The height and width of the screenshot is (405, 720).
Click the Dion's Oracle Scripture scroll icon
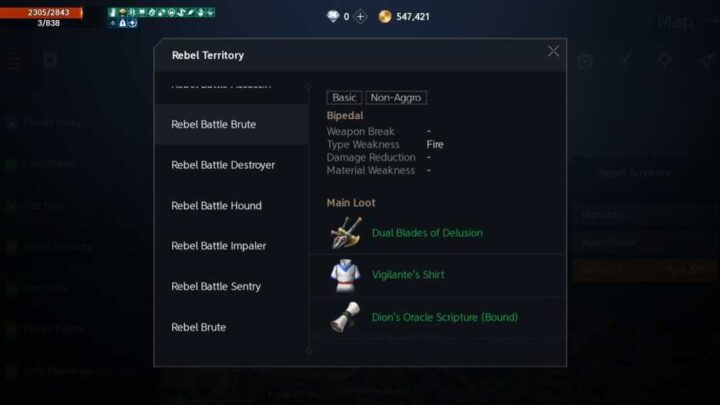pyautogui.click(x=345, y=317)
